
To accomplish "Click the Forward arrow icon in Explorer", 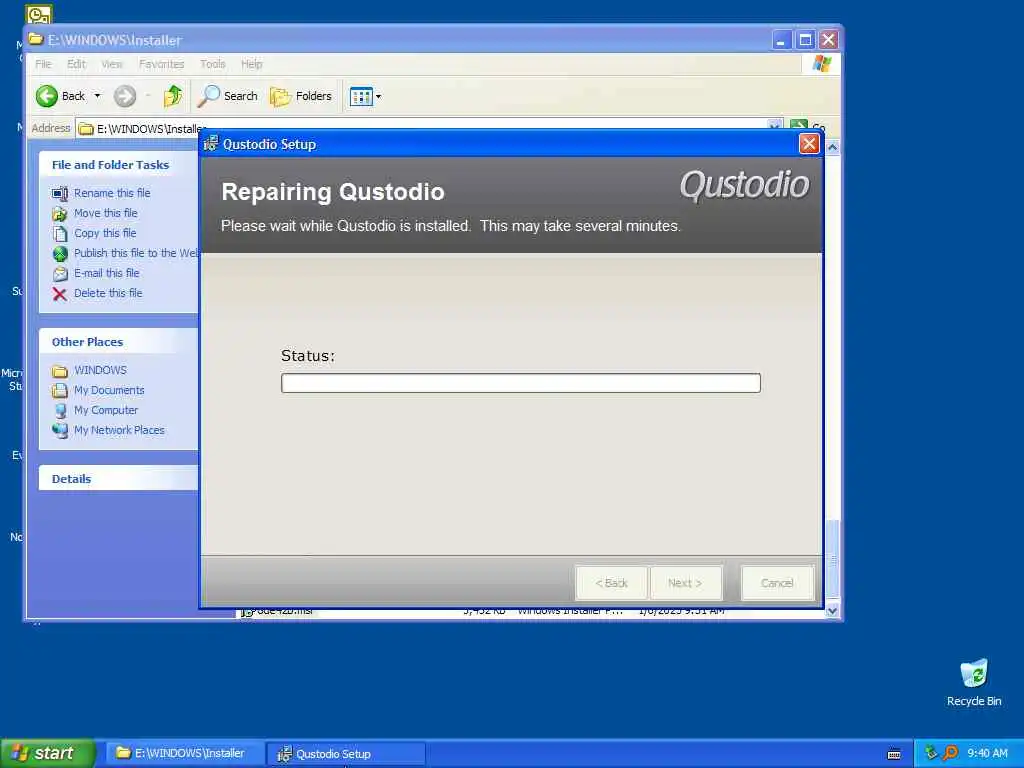I will (125, 96).
